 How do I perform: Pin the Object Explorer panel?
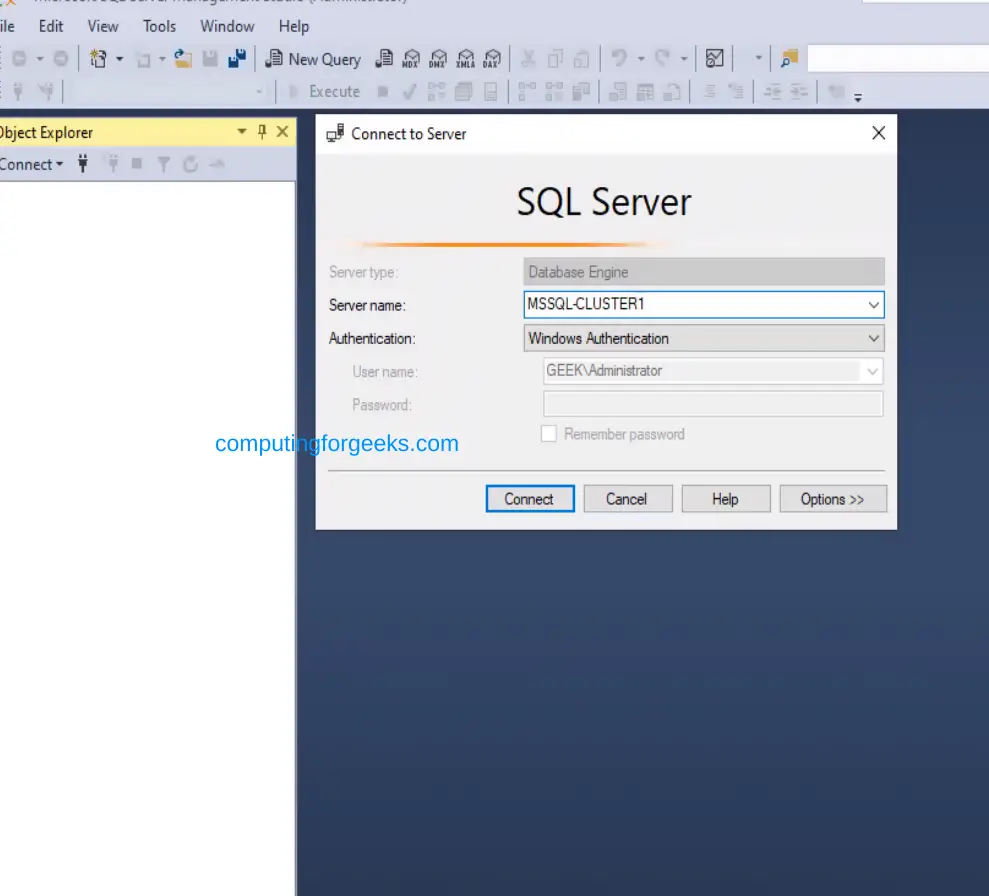[262, 132]
